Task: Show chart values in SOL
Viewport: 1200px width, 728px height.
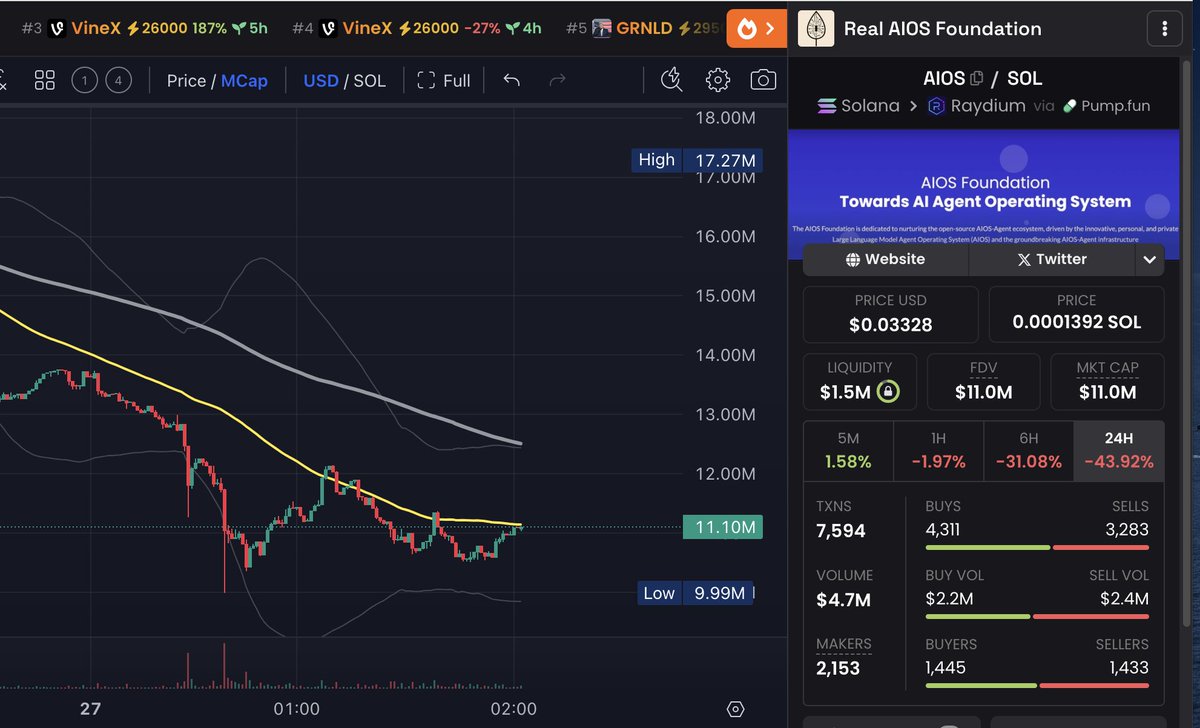Action: [x=369, y=80]
